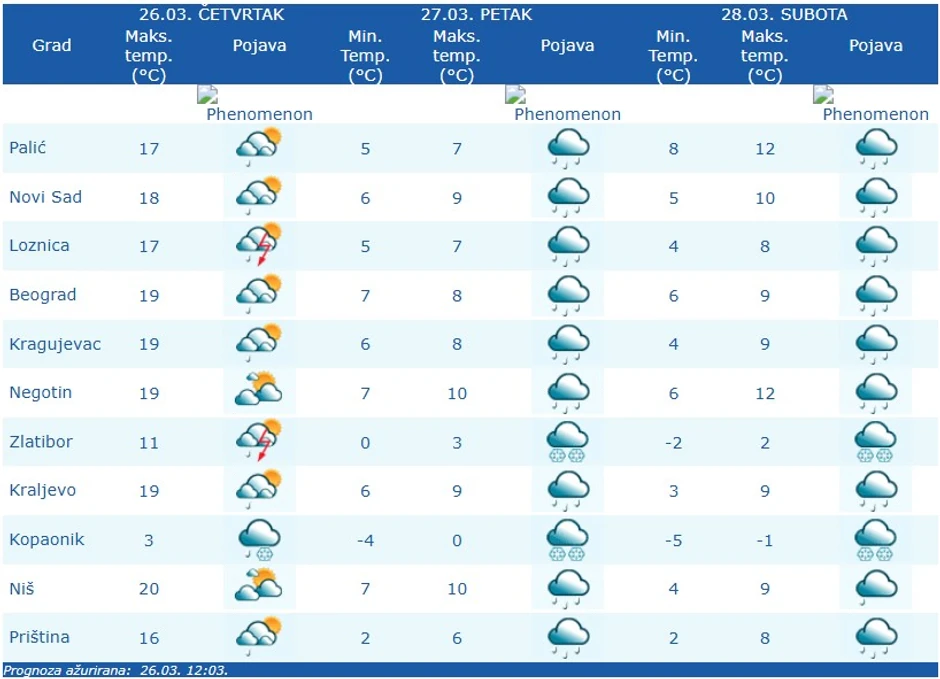Click Zlatibor Friday snow icon
This screenshot has width=940, height=679.
pos(567,441)
